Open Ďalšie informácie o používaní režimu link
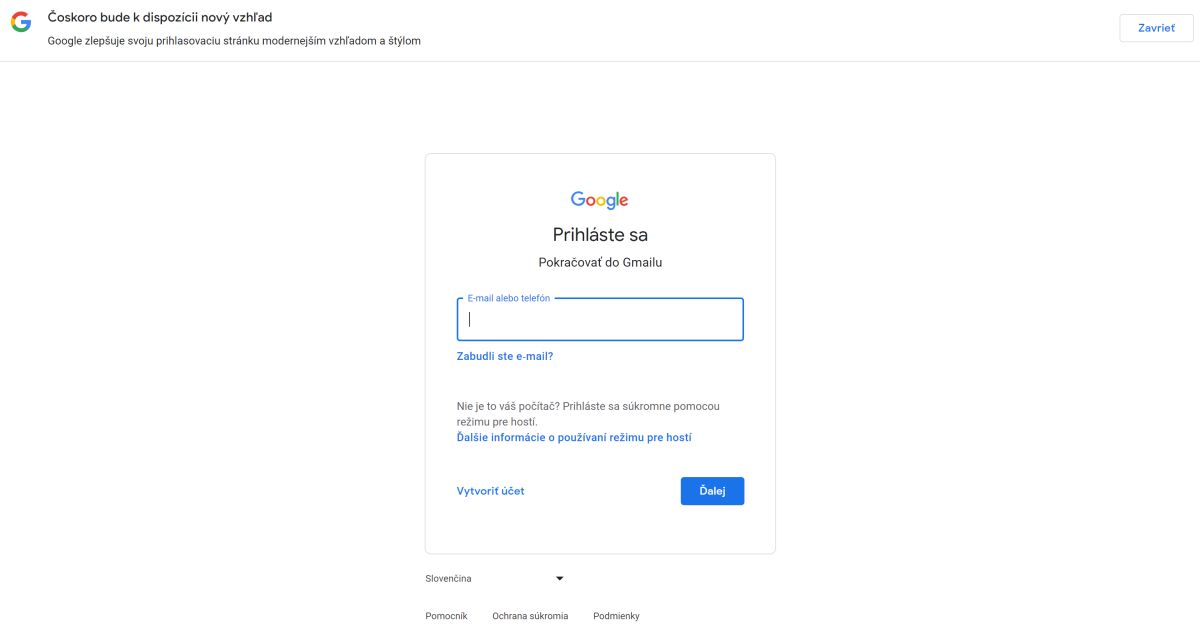Screen dimensions: 1200x643 point(574,437)
